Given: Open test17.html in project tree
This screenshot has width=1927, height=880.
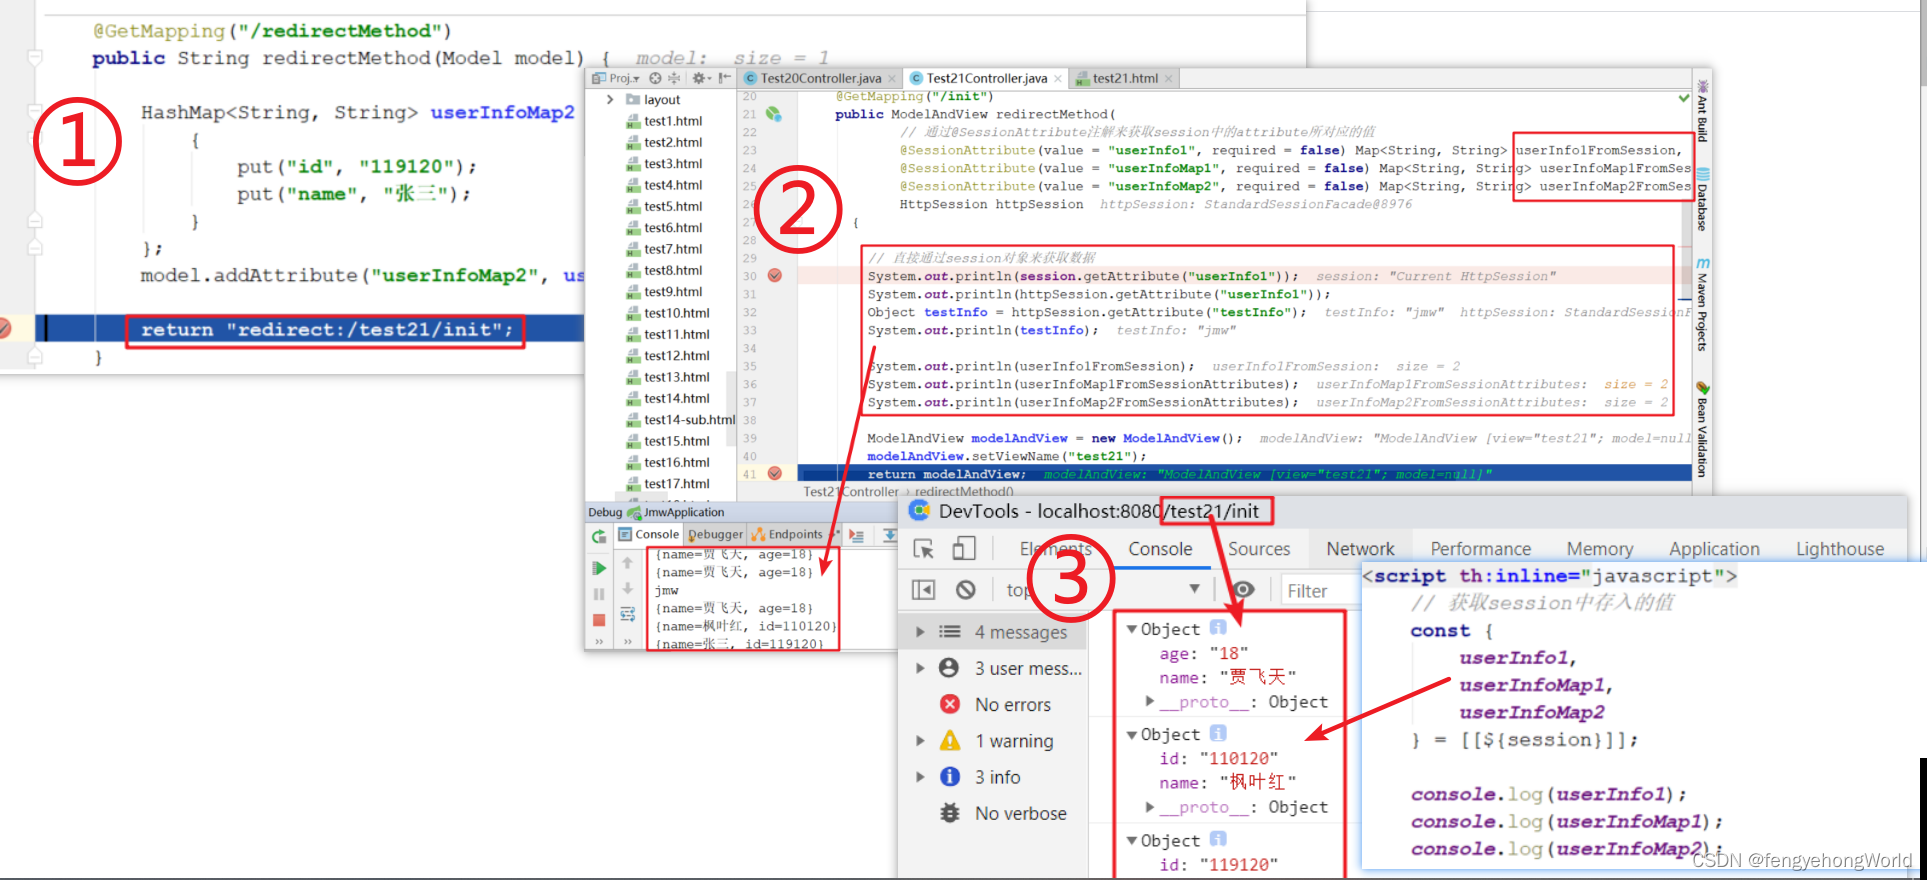Looking at the screenshot, I should pos(667,484).
